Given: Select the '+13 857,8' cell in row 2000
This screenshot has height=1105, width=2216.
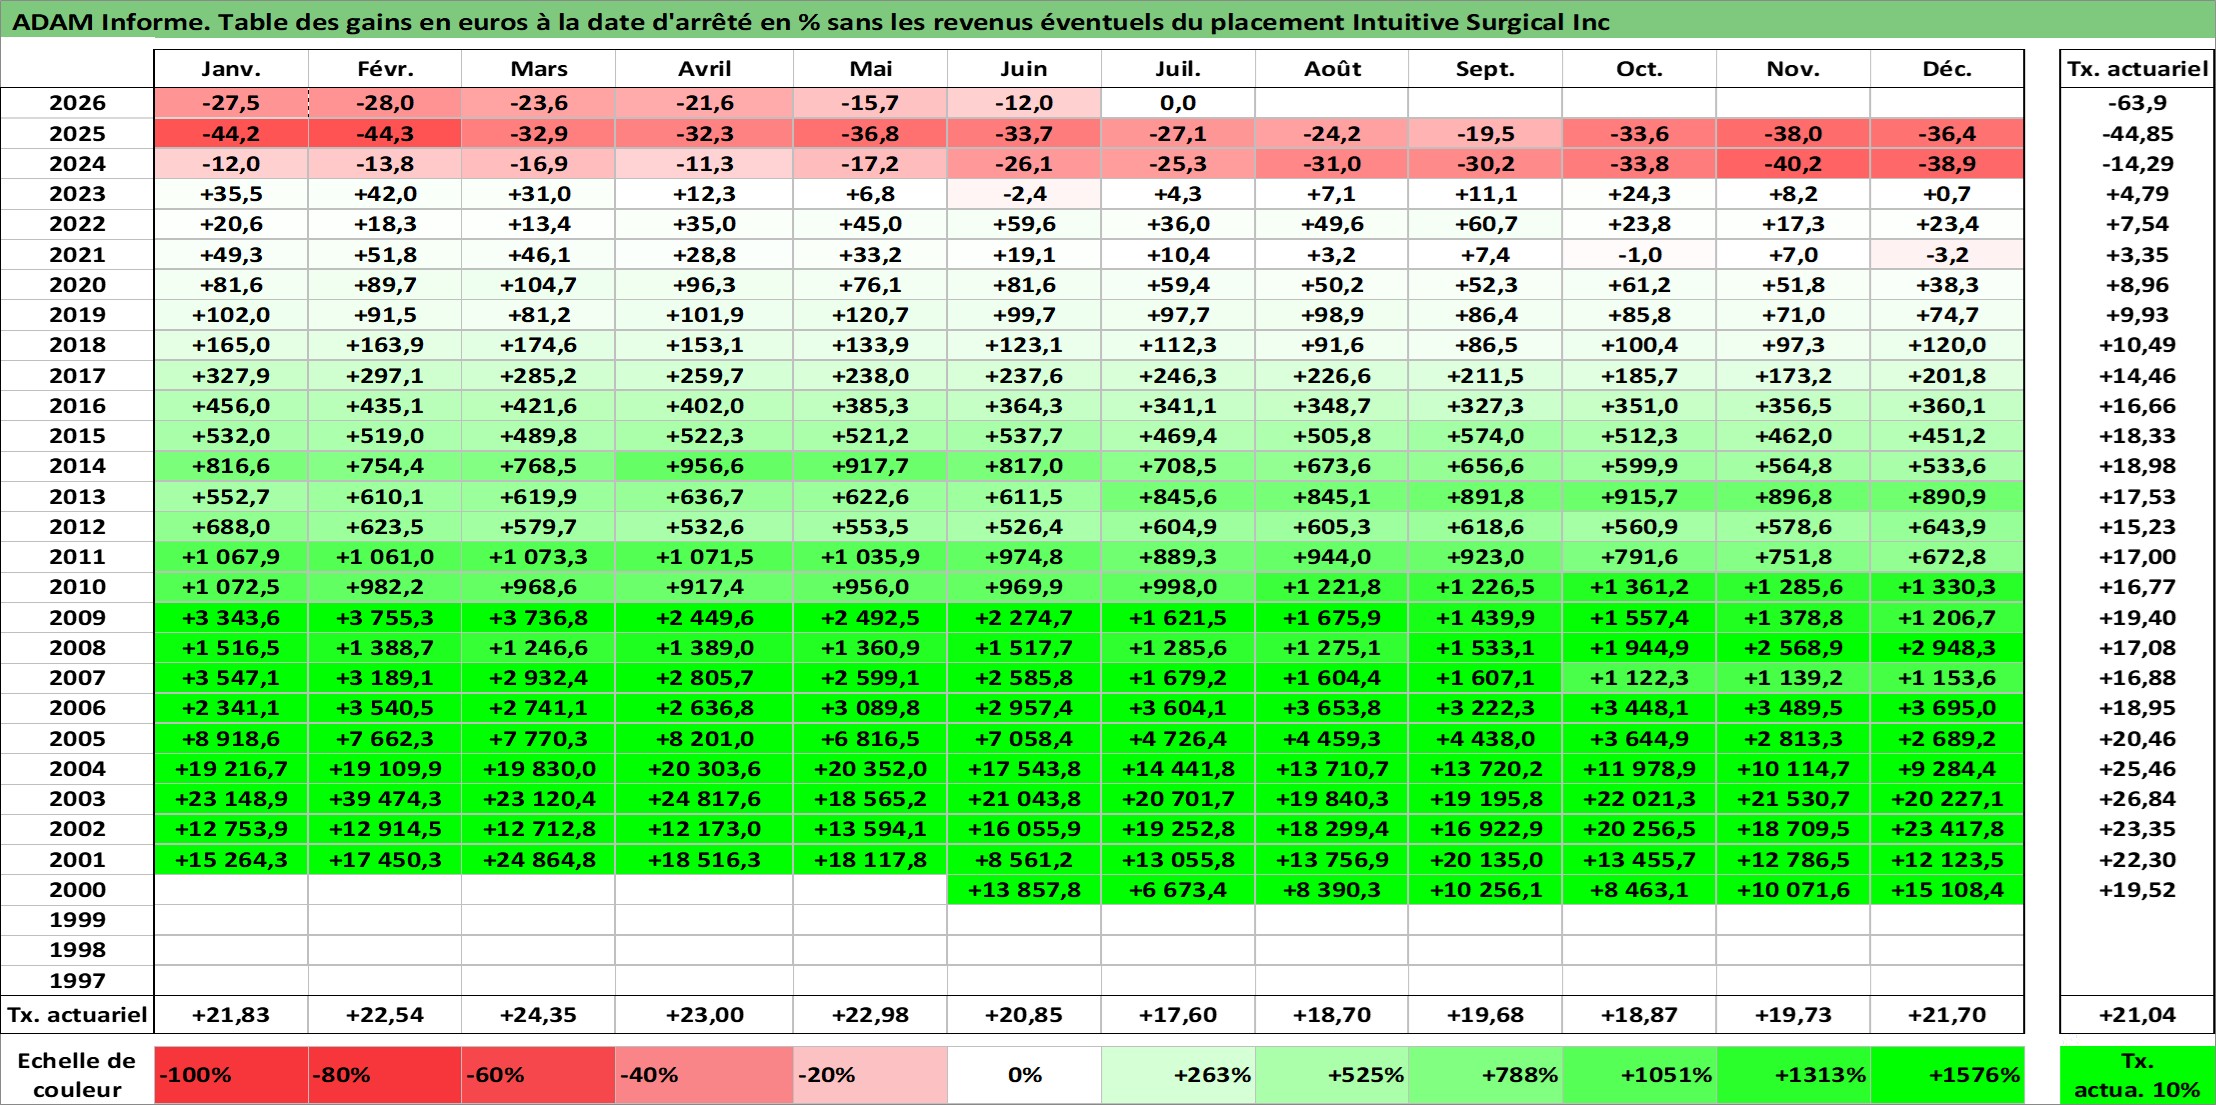Looking at the screenshot, I should (x=1024, y=889).
